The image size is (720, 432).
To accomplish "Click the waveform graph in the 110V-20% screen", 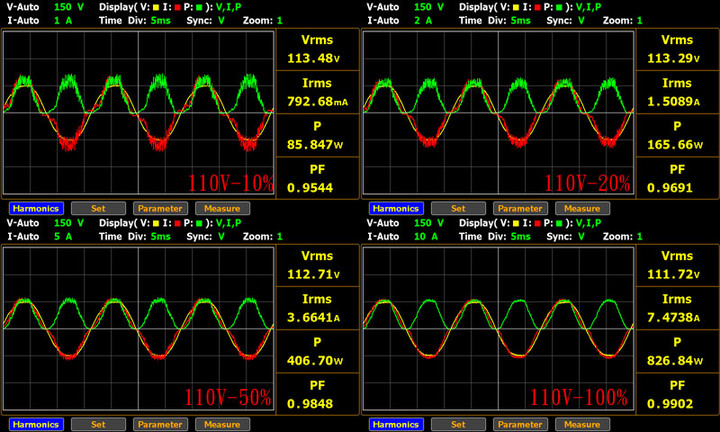I will tap(498, 112).
